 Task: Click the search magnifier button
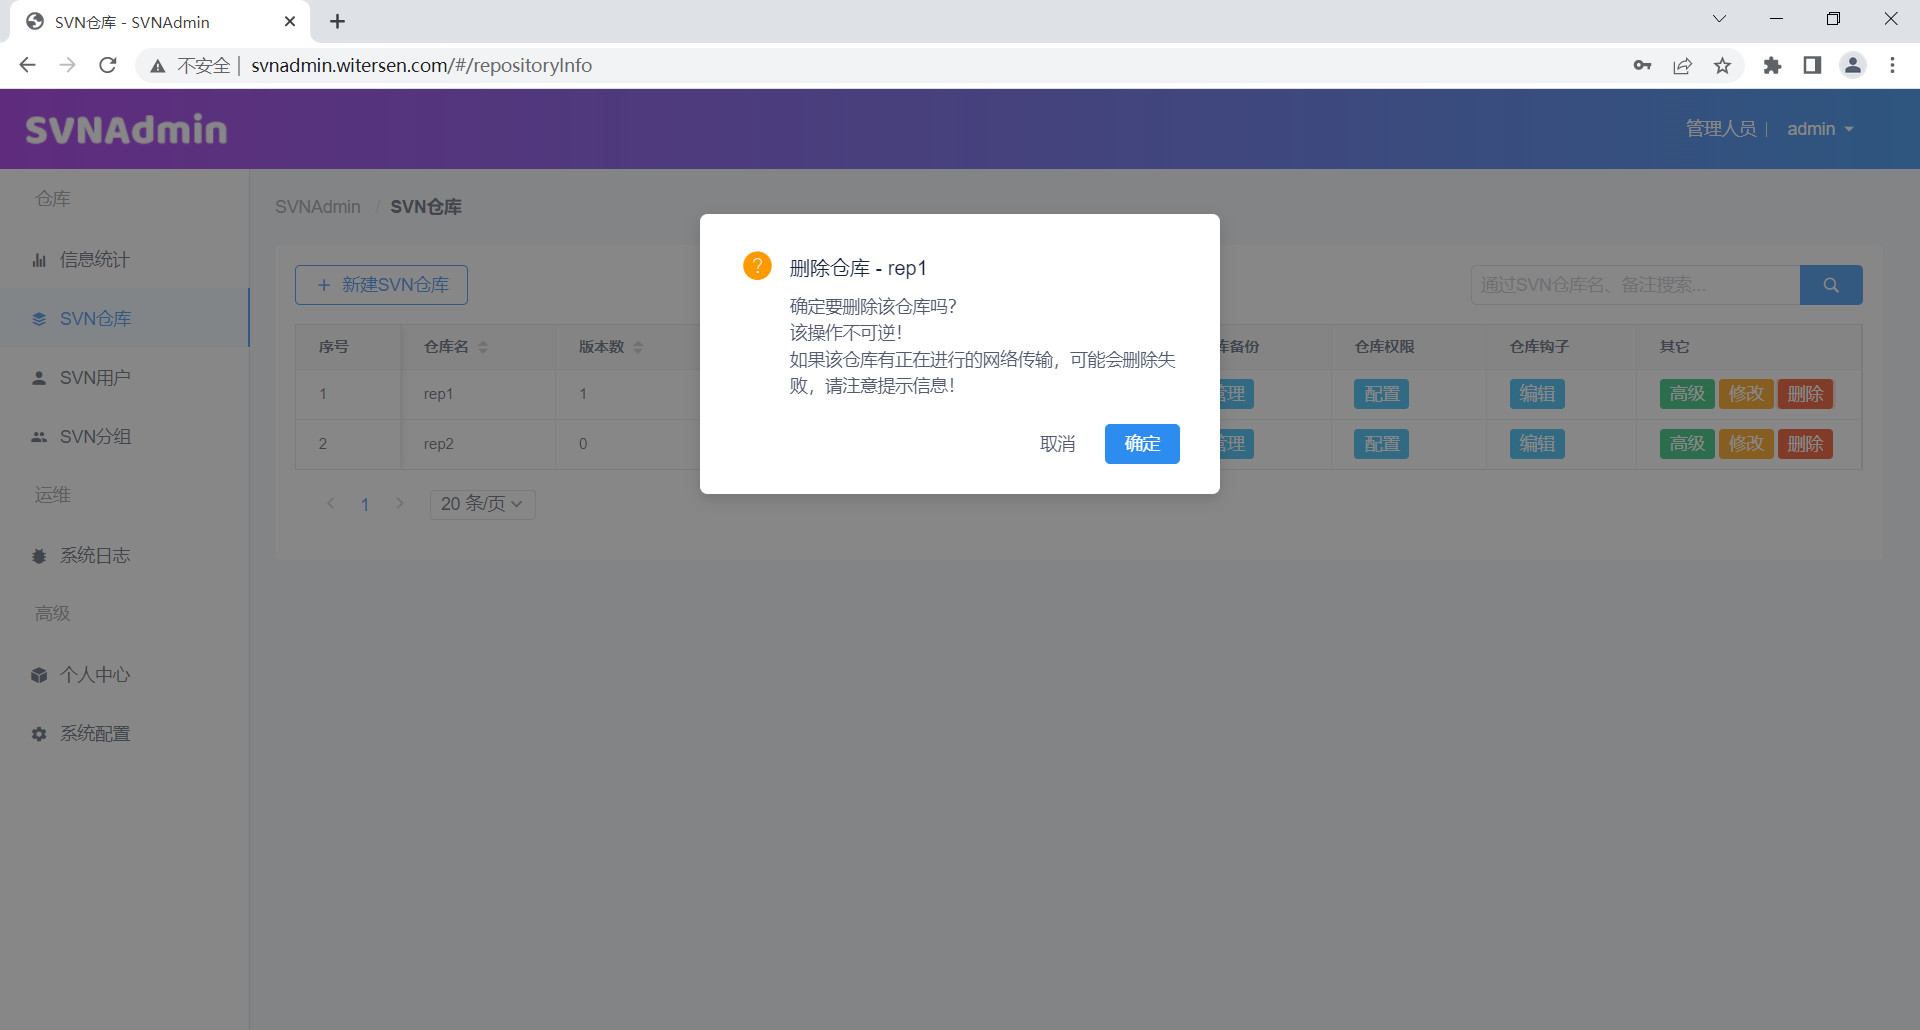1831,285
